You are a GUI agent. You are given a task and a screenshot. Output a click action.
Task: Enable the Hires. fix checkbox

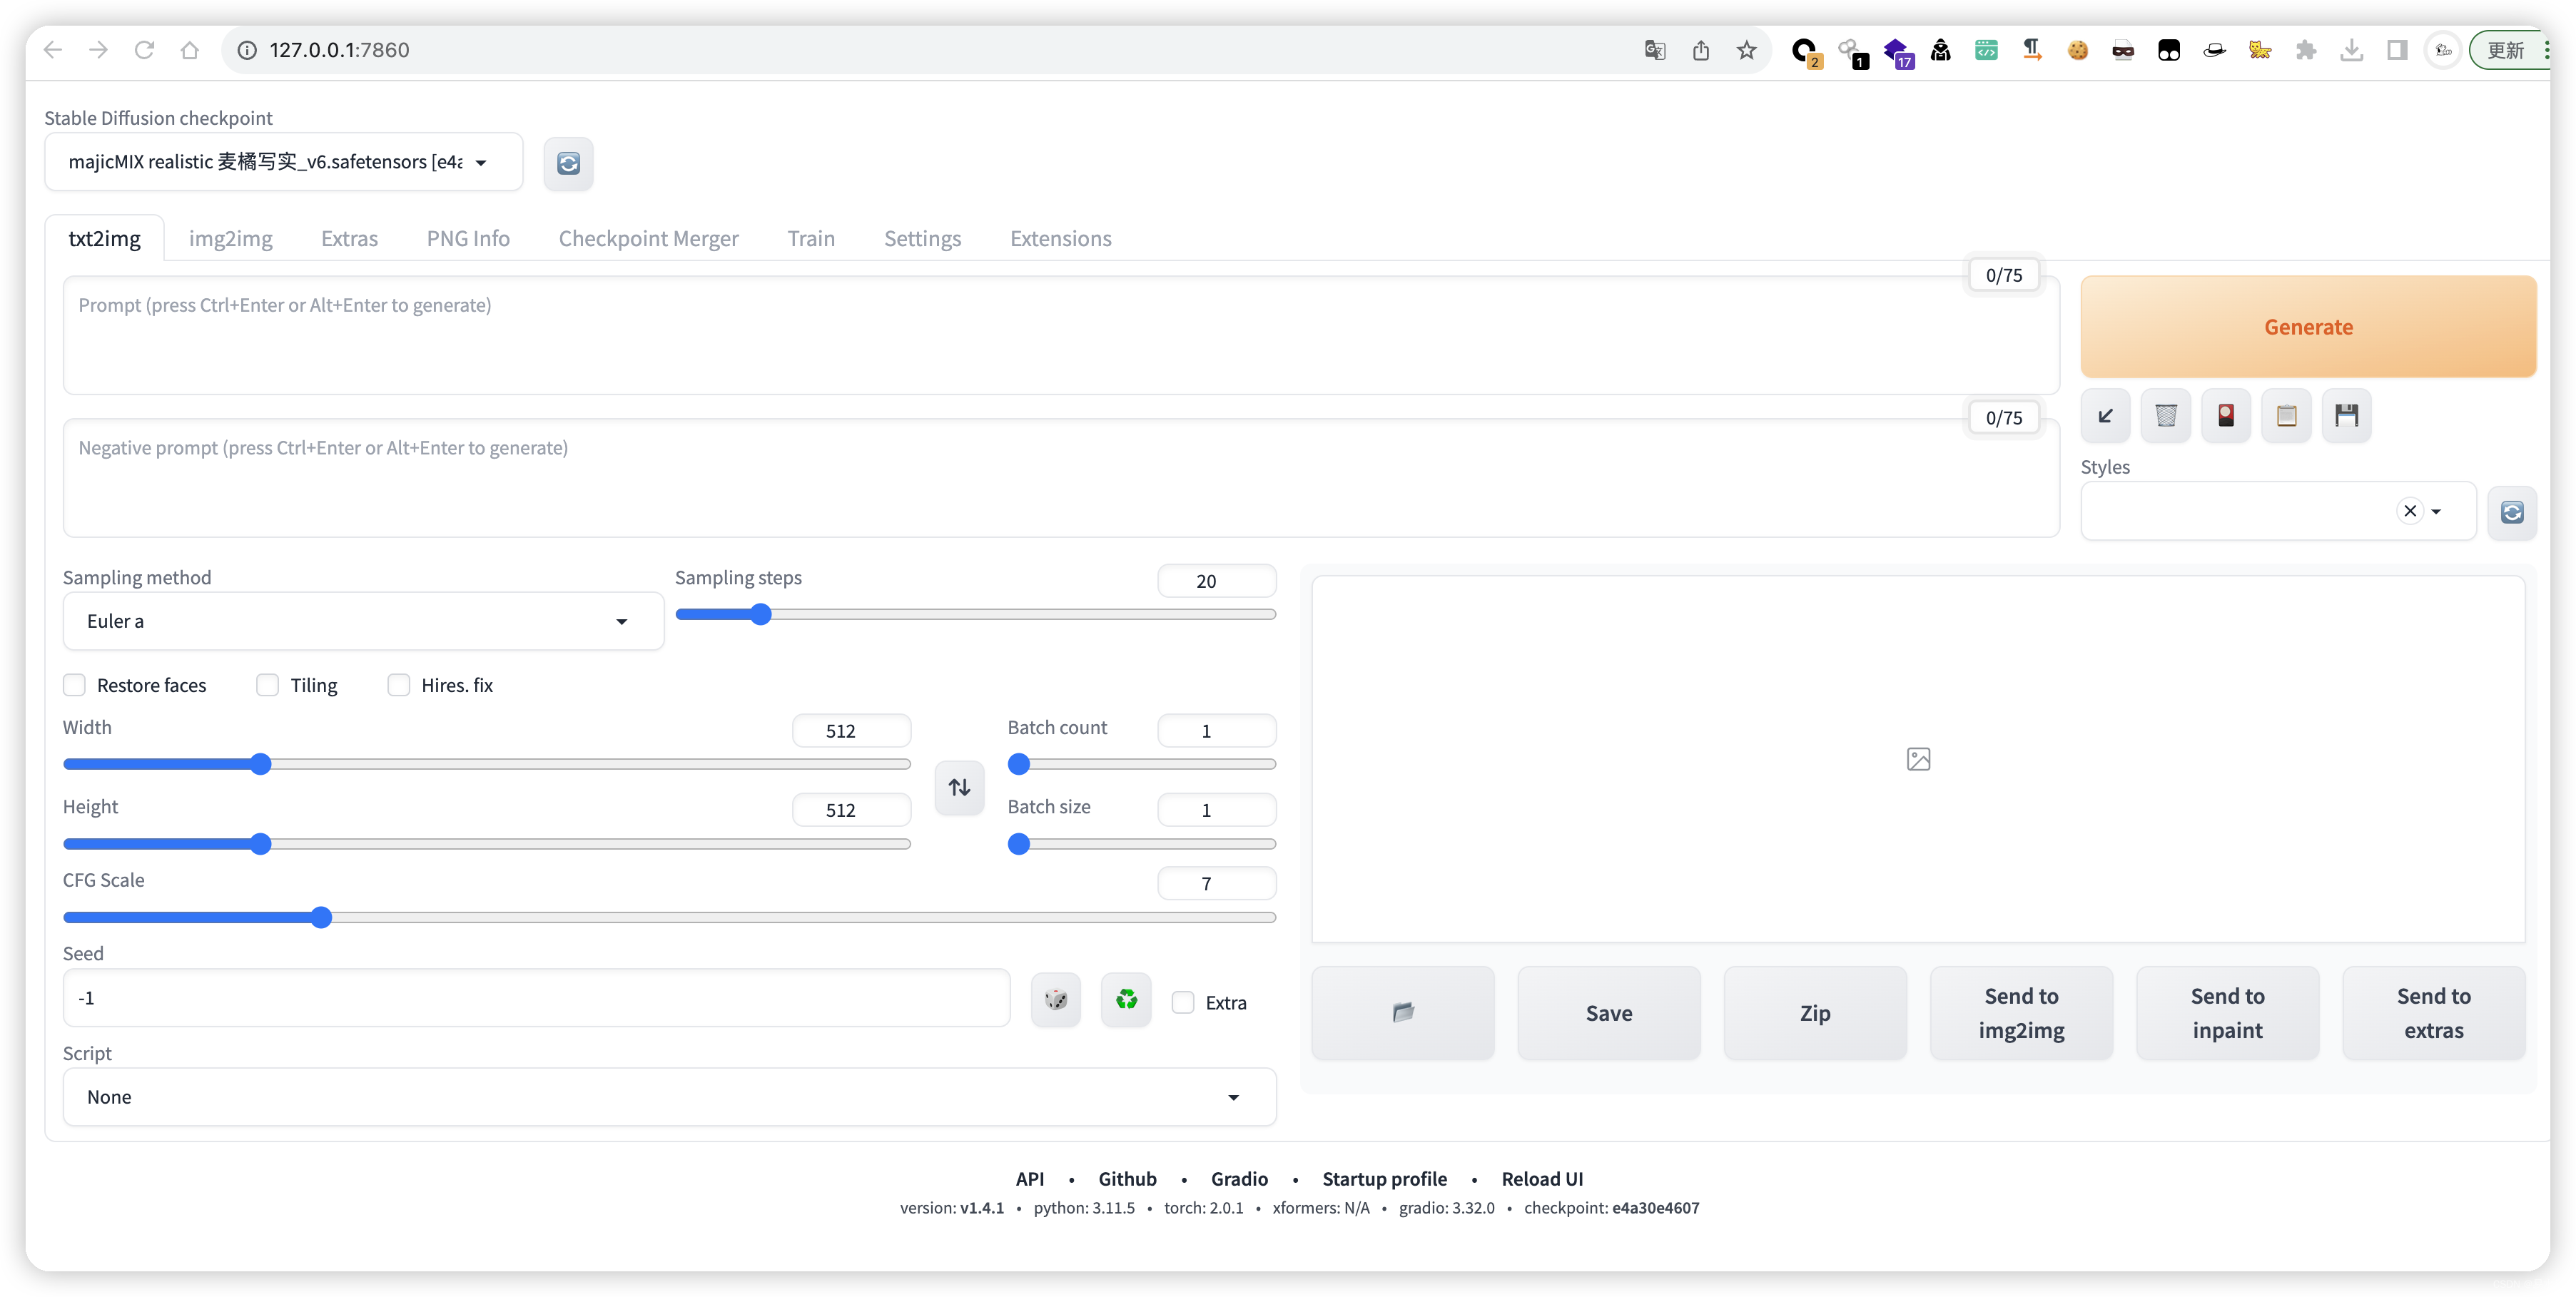[x=398, y=685]
